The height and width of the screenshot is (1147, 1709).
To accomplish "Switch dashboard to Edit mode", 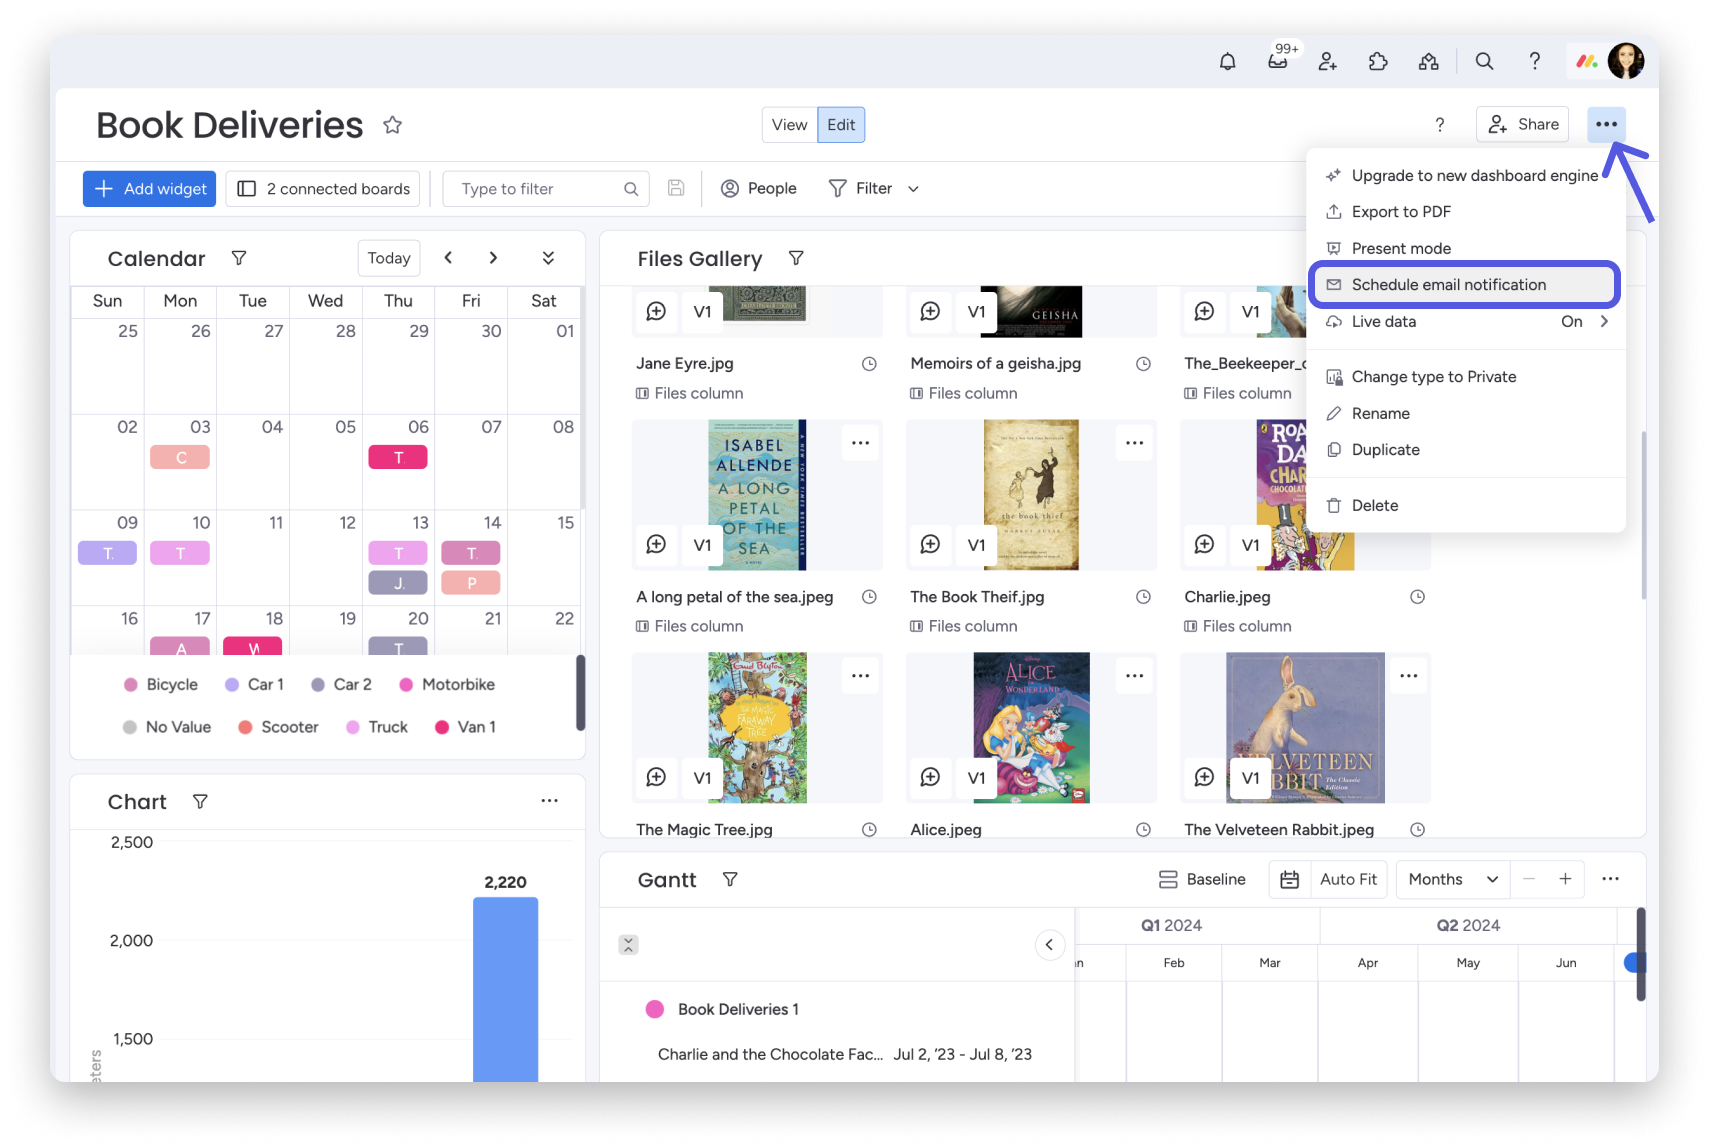I will [841, 125].
